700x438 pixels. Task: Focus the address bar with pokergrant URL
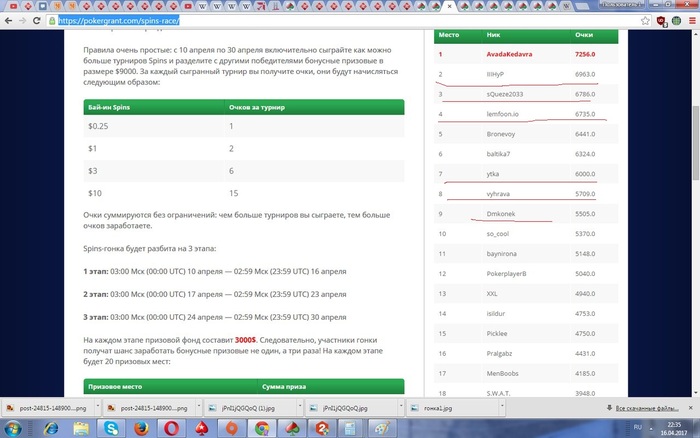[119, 21]
